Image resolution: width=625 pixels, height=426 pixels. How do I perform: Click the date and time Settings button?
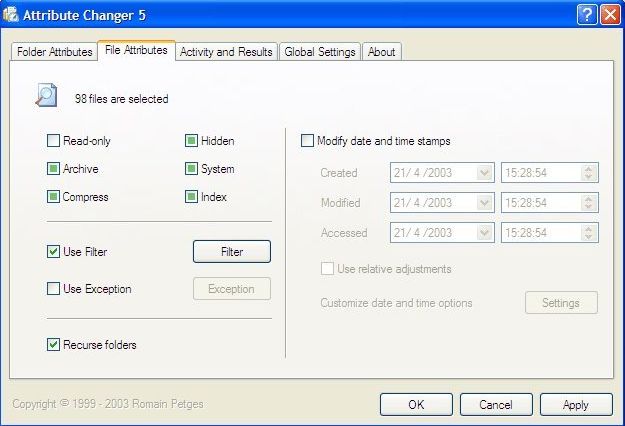(x=561, y=302)
